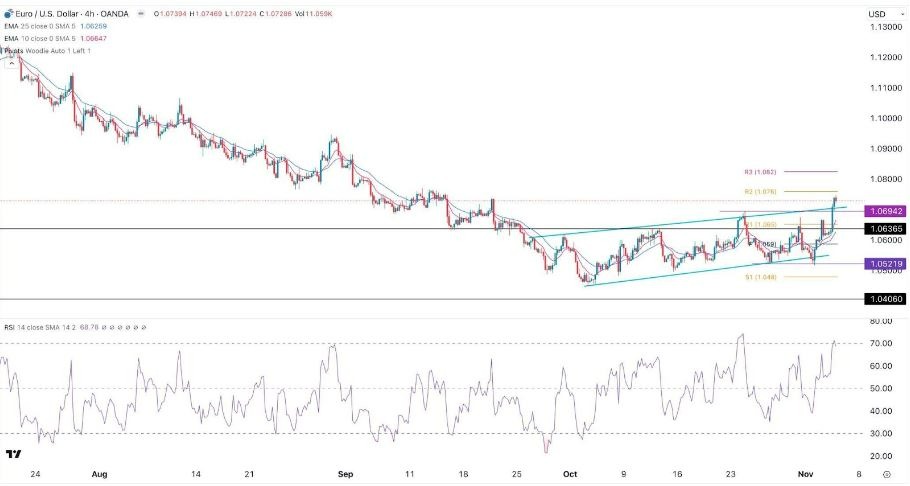Click the Sep label on time axis
The height and width of the screenshot is (486, 910).
click(345, 474)
